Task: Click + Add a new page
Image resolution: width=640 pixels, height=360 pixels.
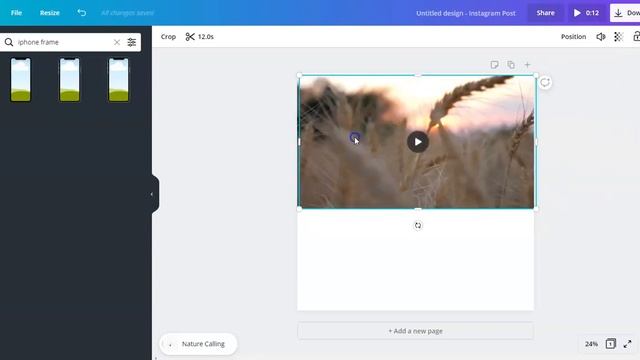Action: click(416, 331)
